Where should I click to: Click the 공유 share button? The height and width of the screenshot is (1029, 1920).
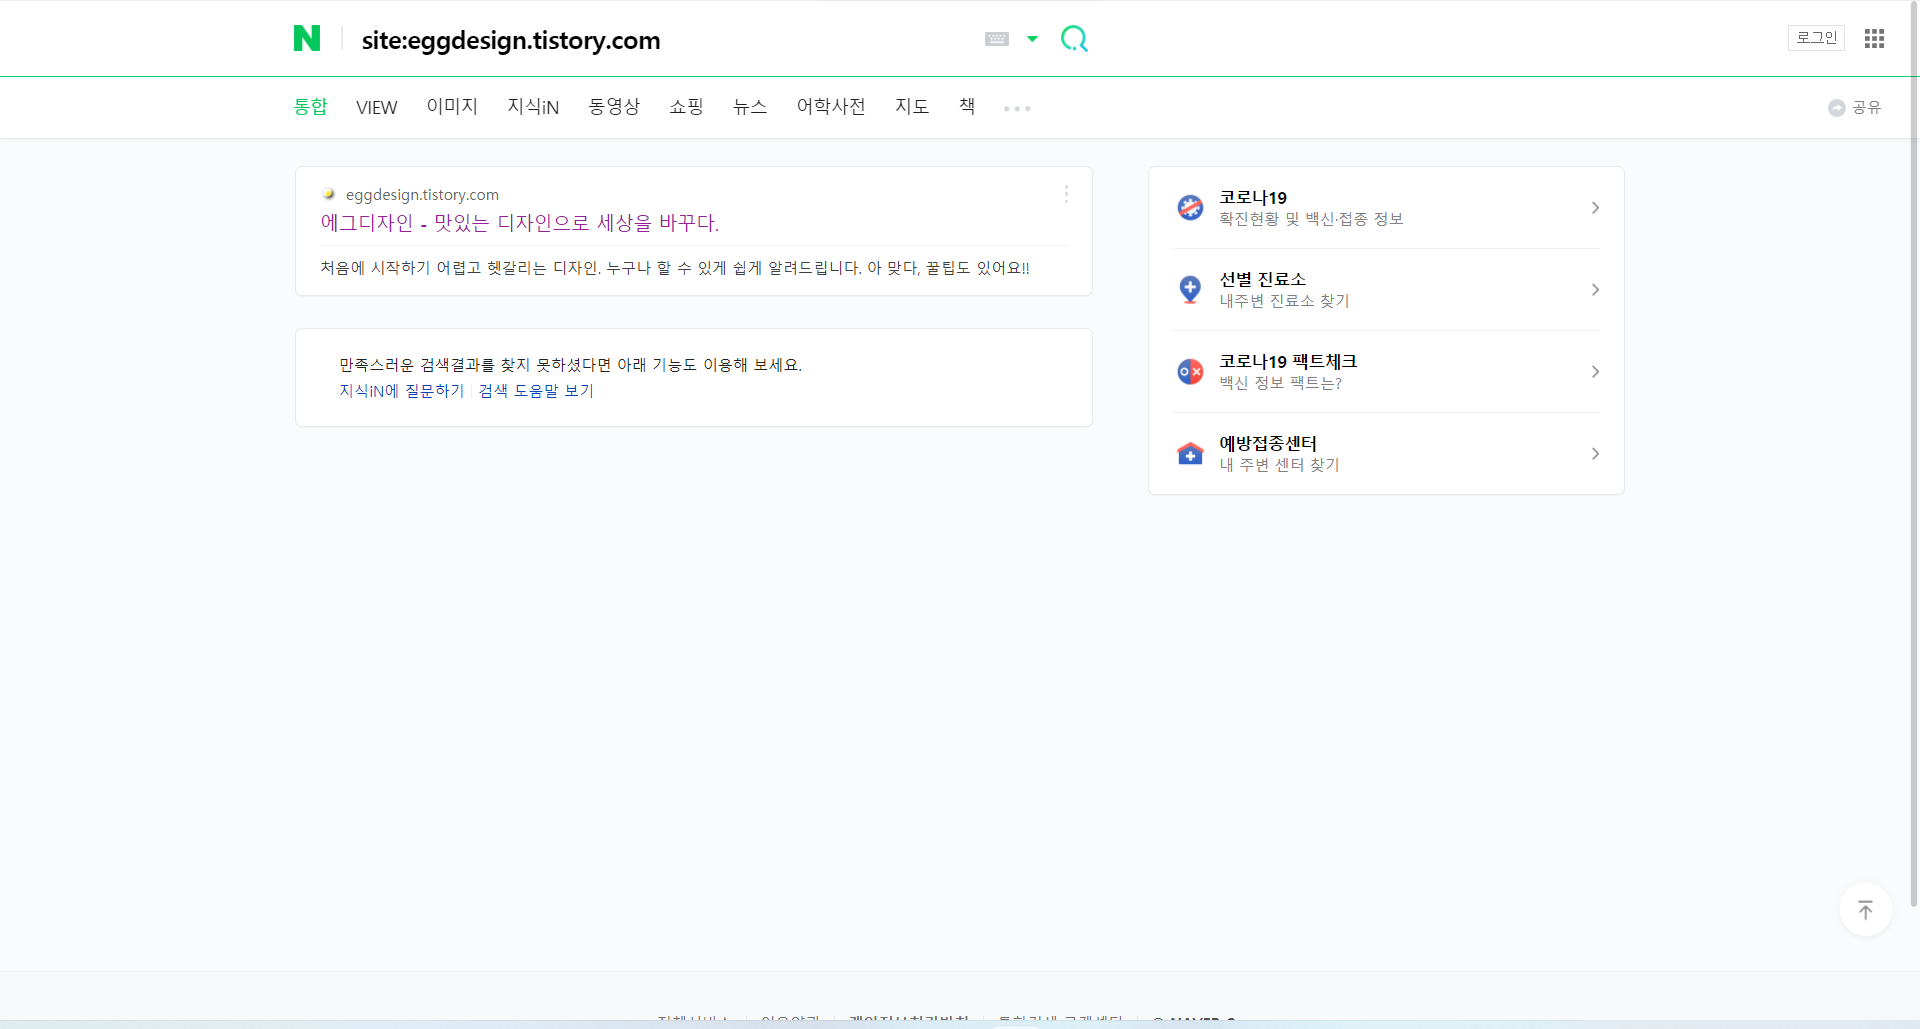point(1855,107)
